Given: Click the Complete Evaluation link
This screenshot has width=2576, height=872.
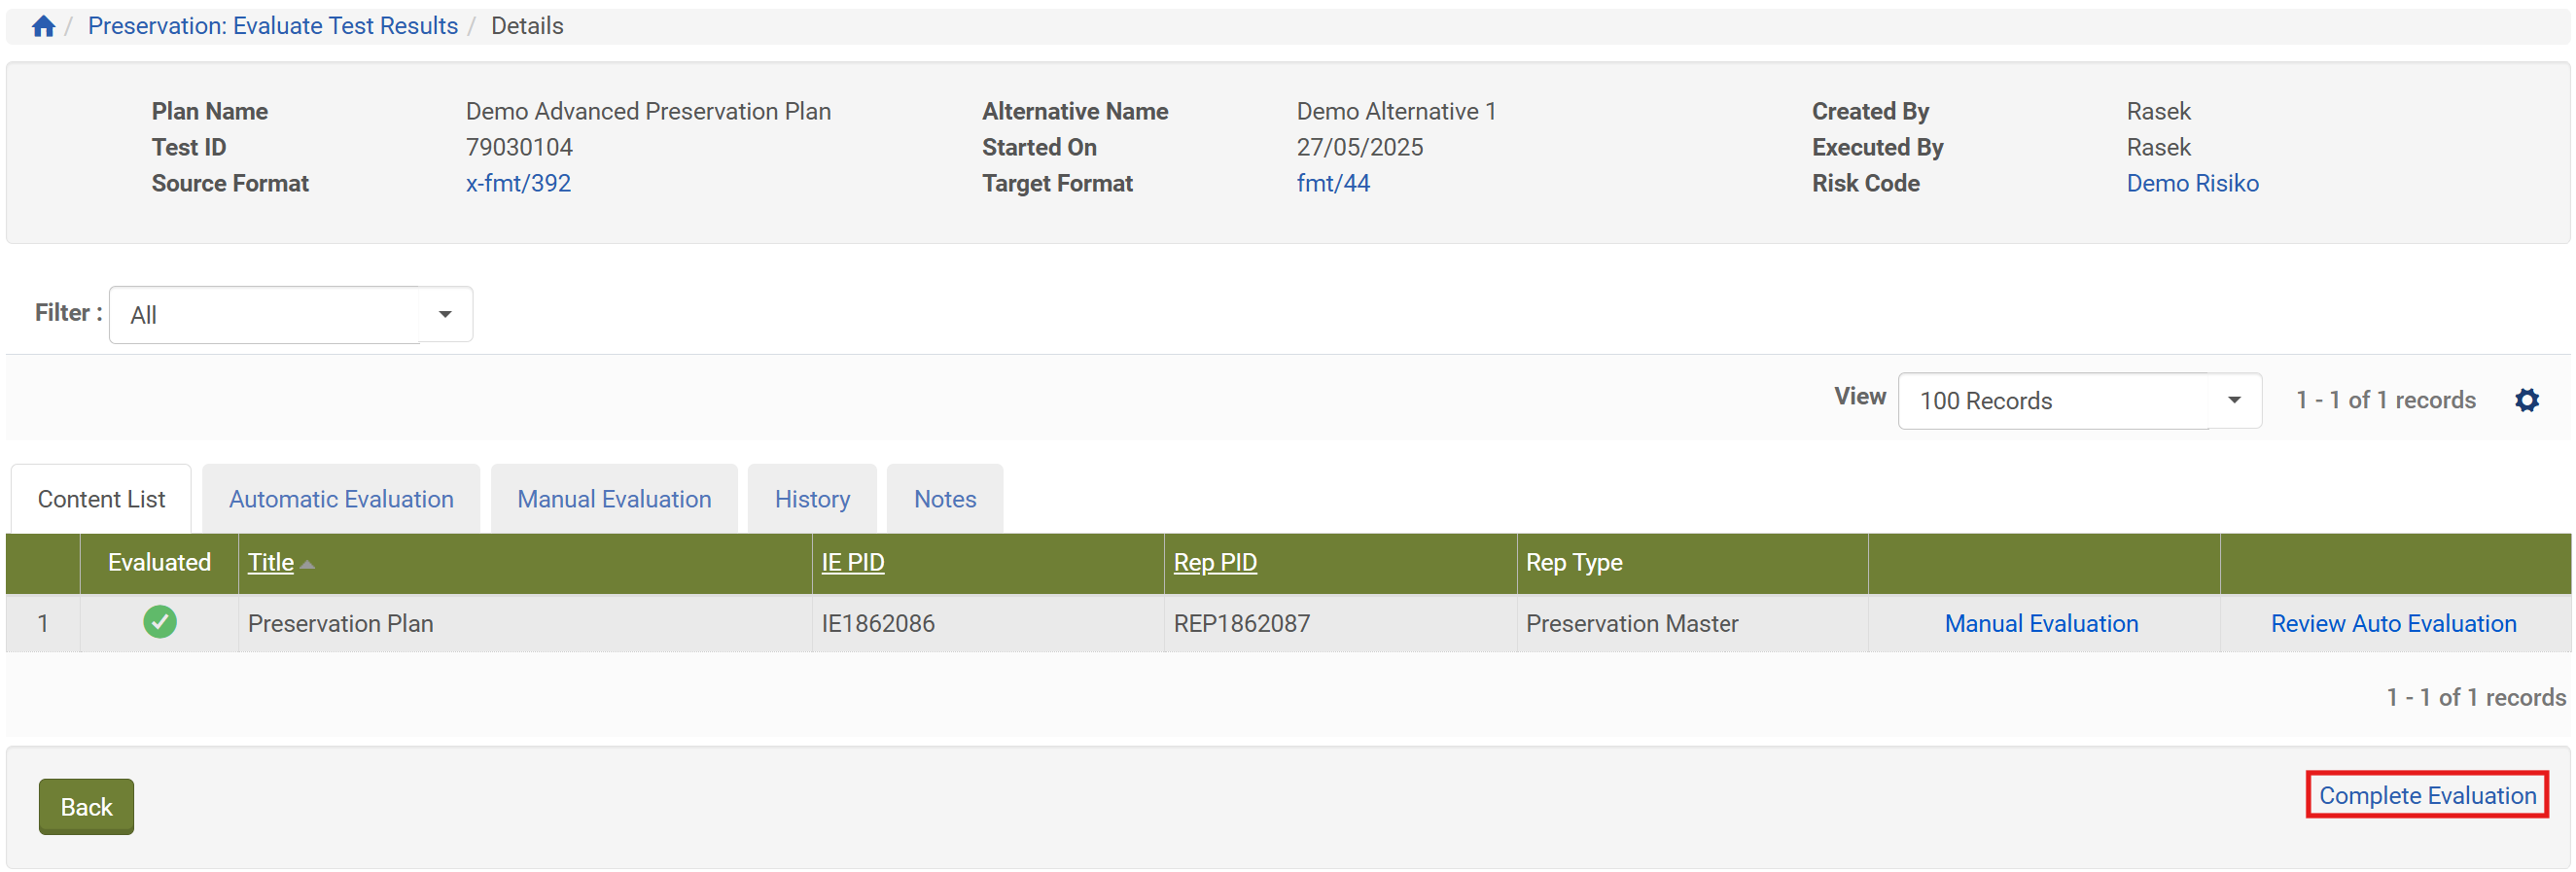Looking at the screenshot, I should (2427, 795).
